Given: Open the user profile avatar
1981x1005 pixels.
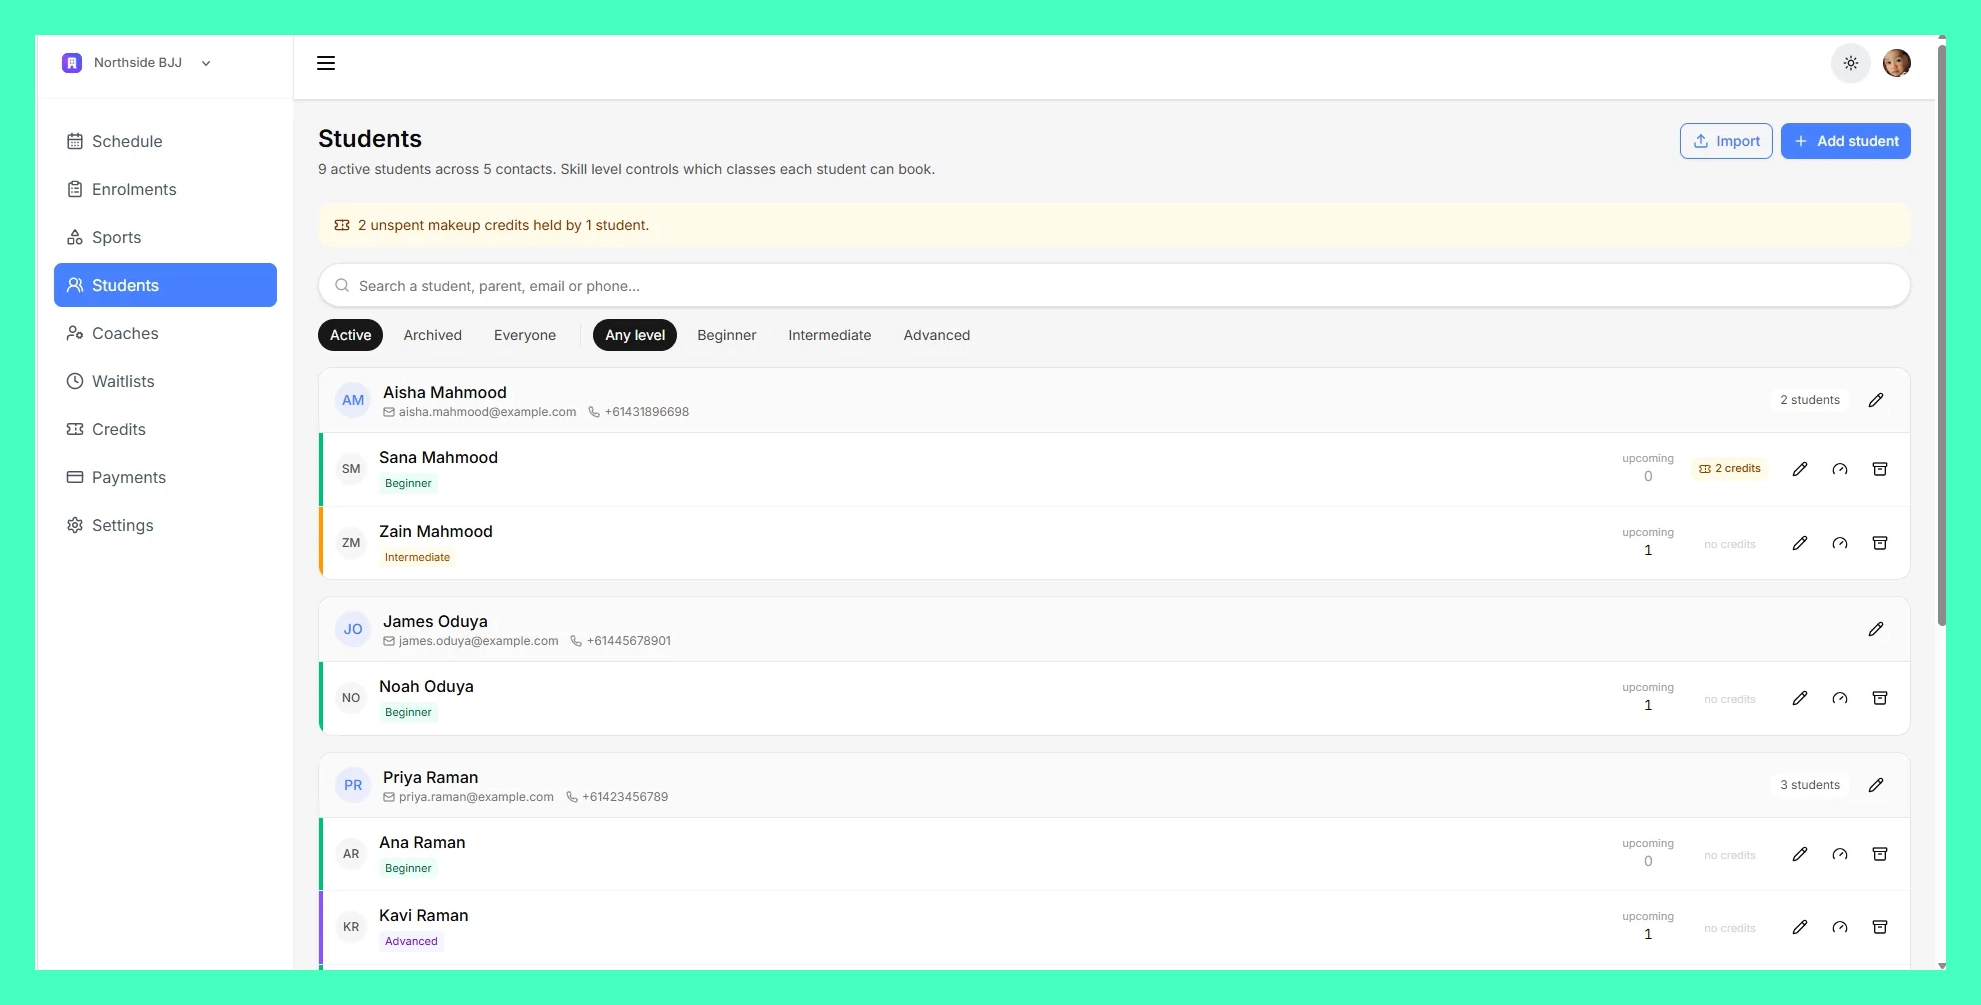Looking at the screenshot, I should 1897,63.
